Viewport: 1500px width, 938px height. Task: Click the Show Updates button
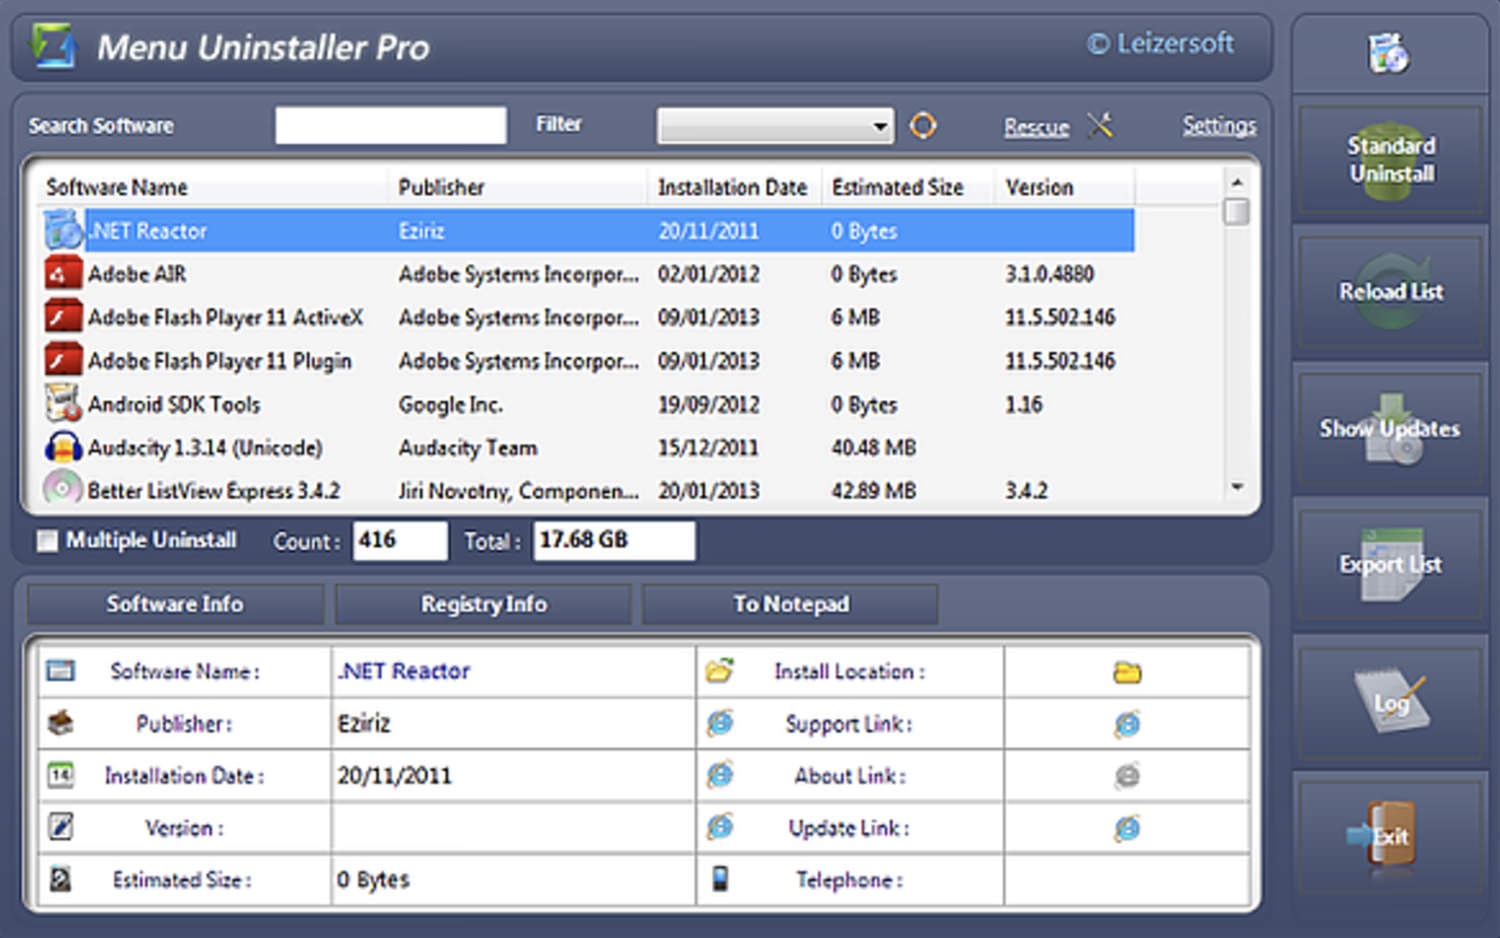pyautogui.click(x=1390, y=429)
